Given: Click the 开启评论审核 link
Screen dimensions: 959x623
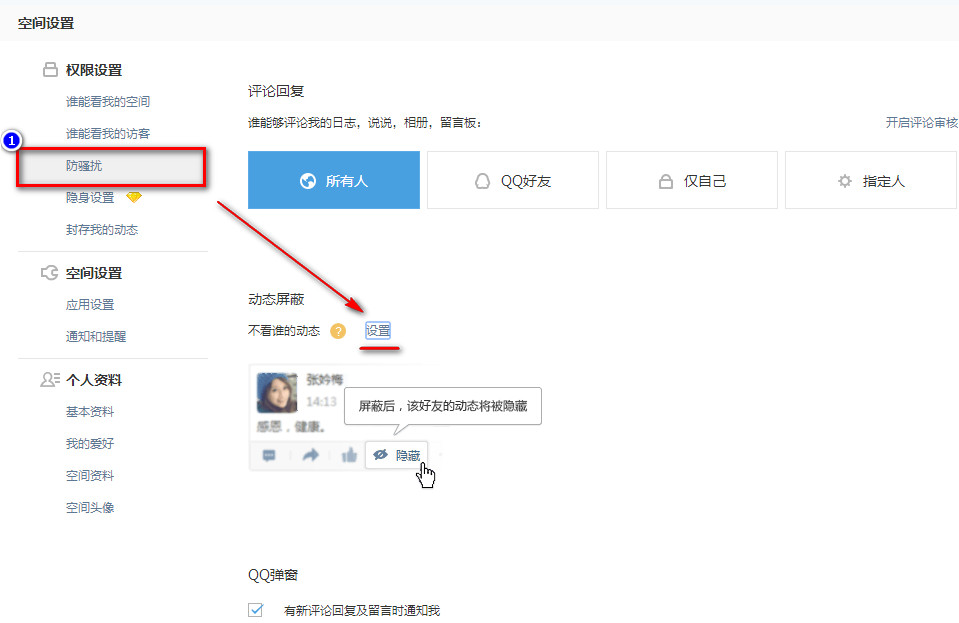Looking at the screenshot, I should (922, 122).
